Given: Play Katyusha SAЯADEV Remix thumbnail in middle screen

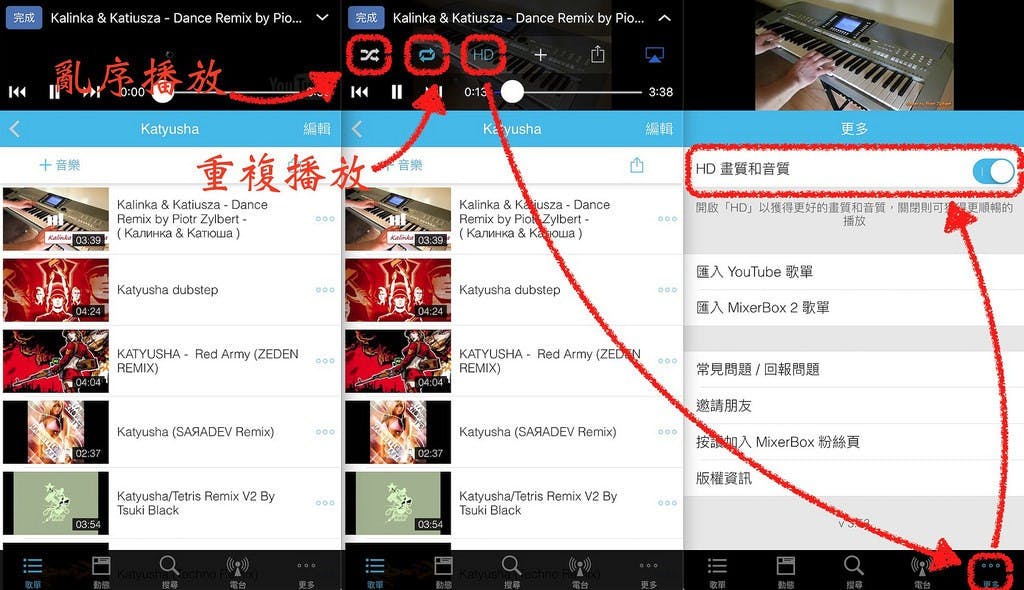Looking at the screenshot, I should pyautogui.click(x=398, y=433).
